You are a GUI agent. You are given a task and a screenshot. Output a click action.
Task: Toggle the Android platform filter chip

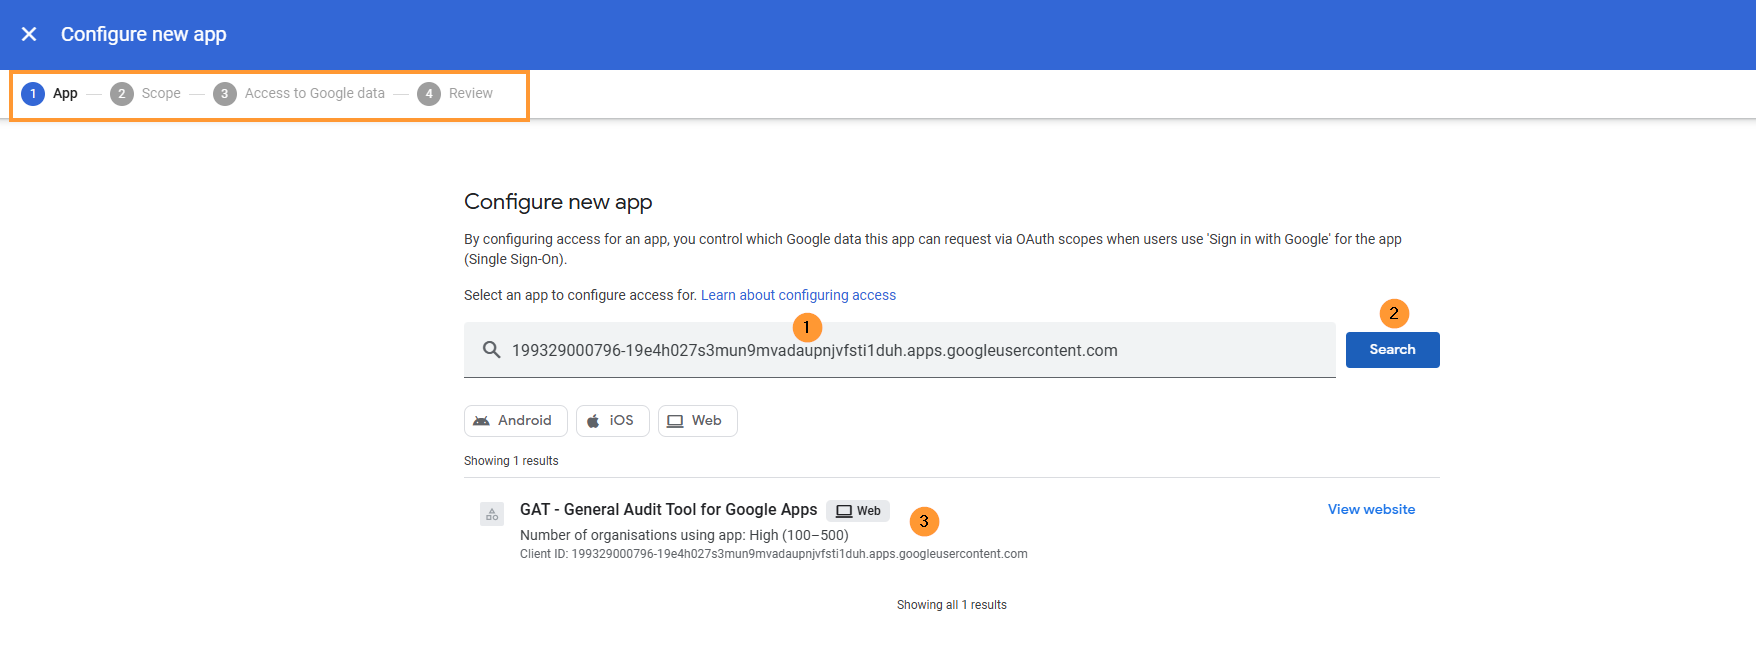[515, 421]
